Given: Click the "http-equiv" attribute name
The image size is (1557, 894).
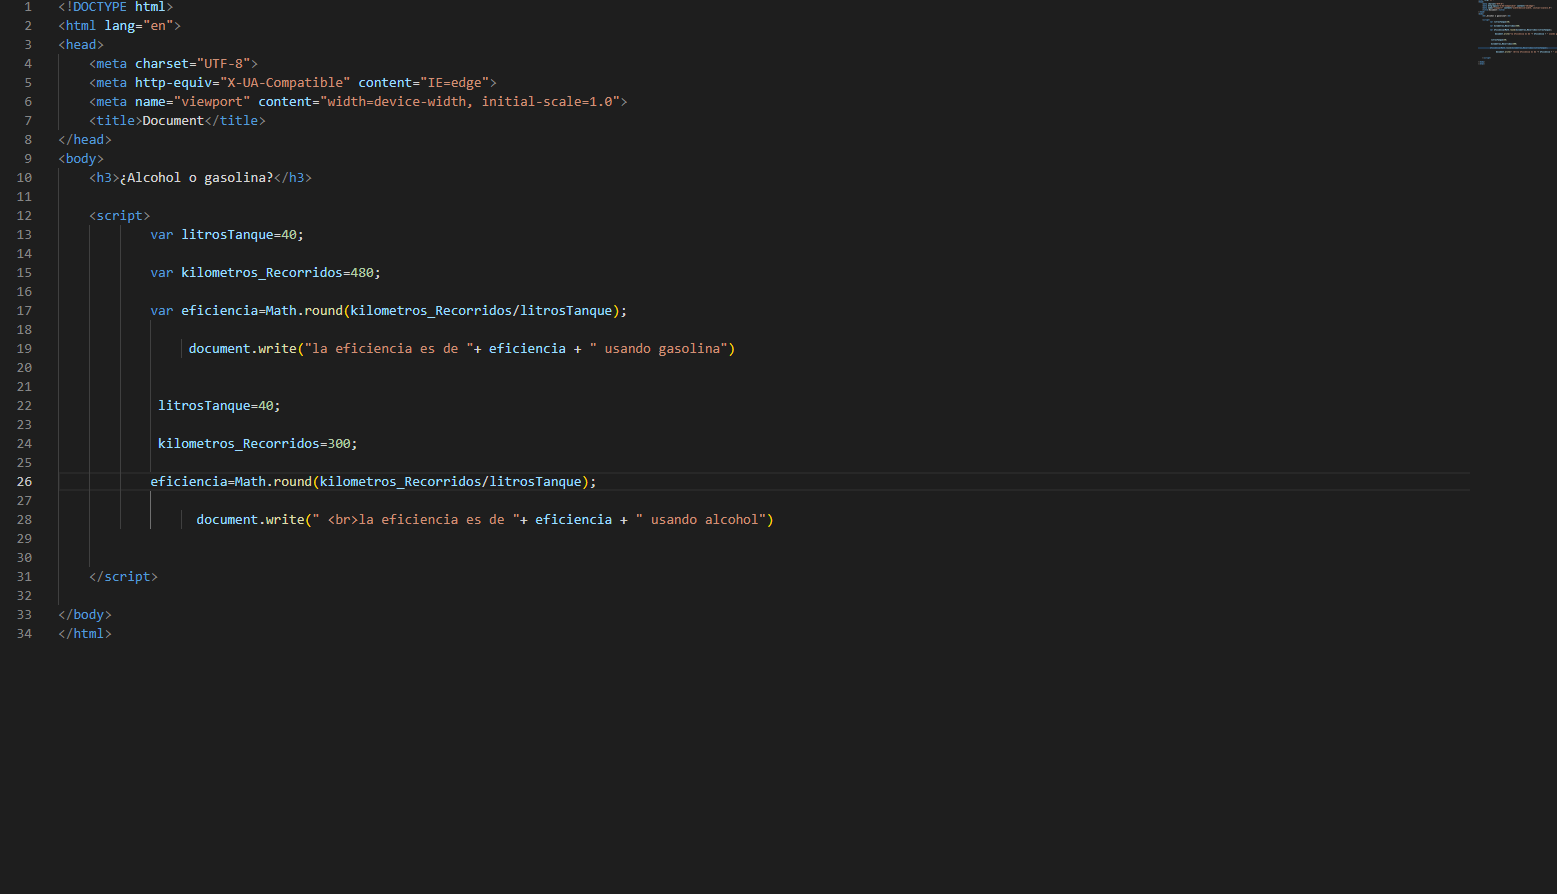Looking at the screenshot, I should point(173,83).
